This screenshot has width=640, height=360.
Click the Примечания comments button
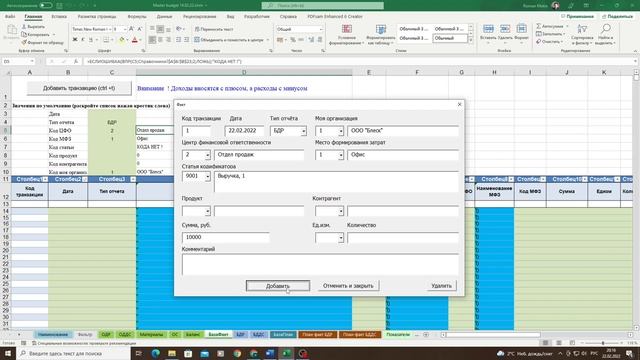[x=578, y=16]
